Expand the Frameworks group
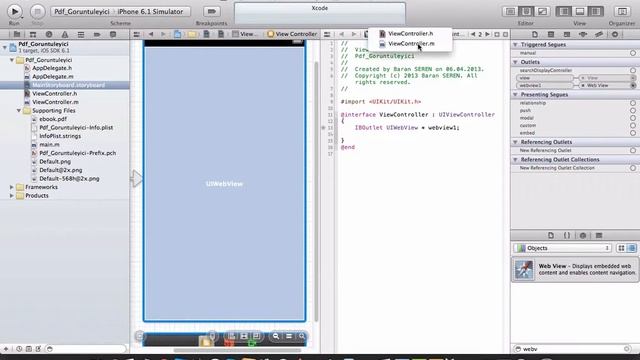 (11, 187)
